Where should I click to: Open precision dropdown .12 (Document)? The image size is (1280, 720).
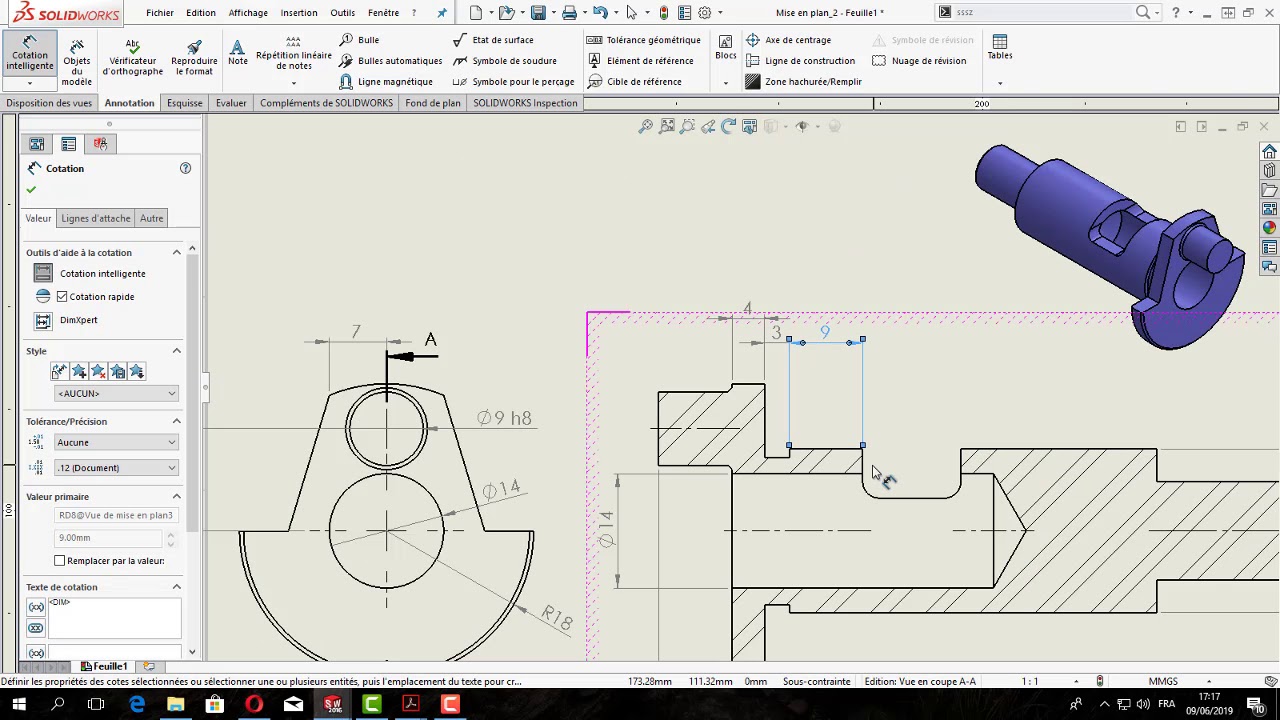click(116, 467)
